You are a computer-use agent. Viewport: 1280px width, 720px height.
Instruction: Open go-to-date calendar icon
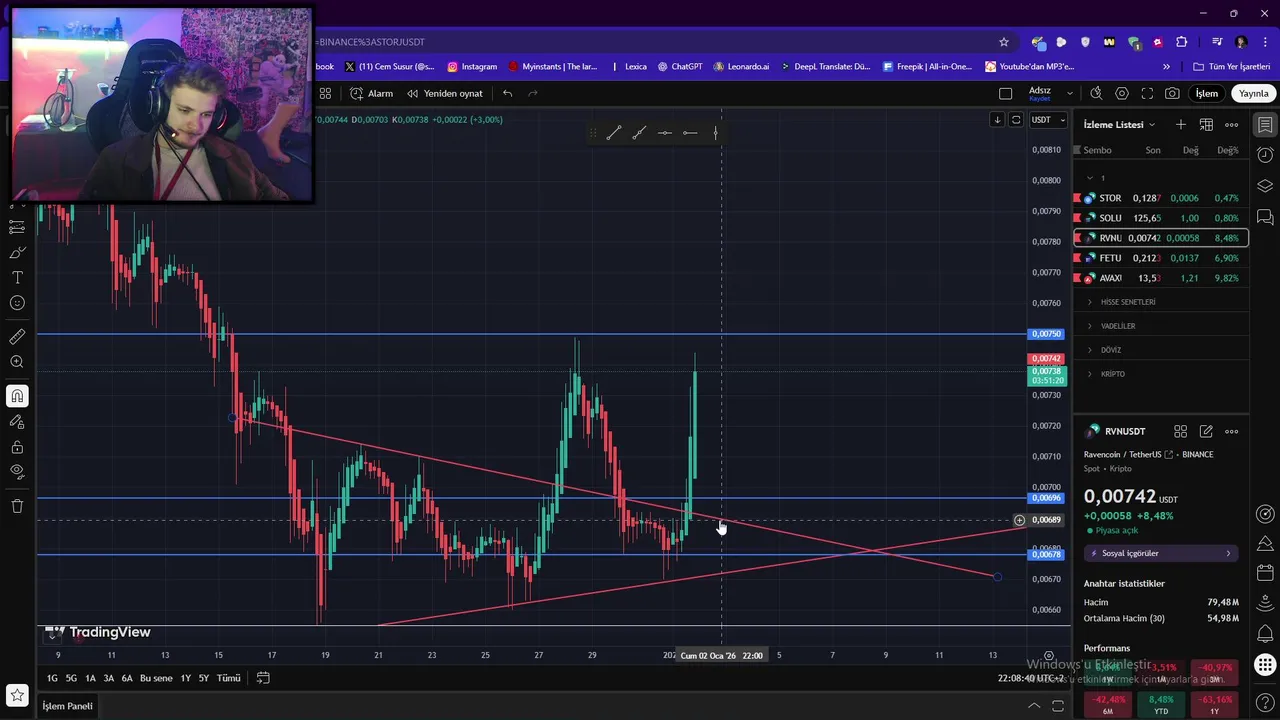pyautogui.click(x=263, y=678)
